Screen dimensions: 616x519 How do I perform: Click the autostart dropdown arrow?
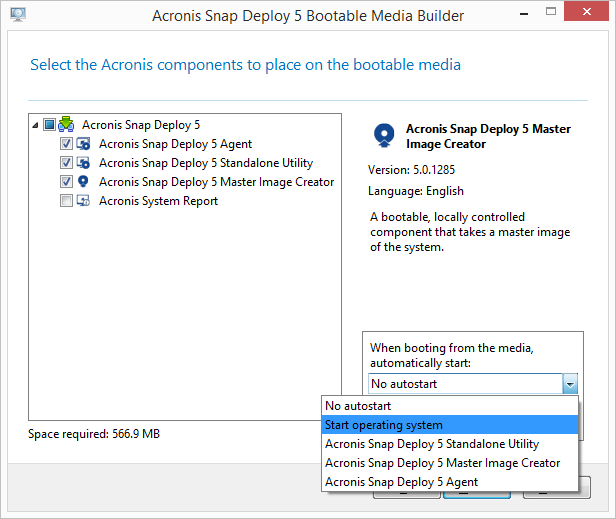tap(570, 384)
